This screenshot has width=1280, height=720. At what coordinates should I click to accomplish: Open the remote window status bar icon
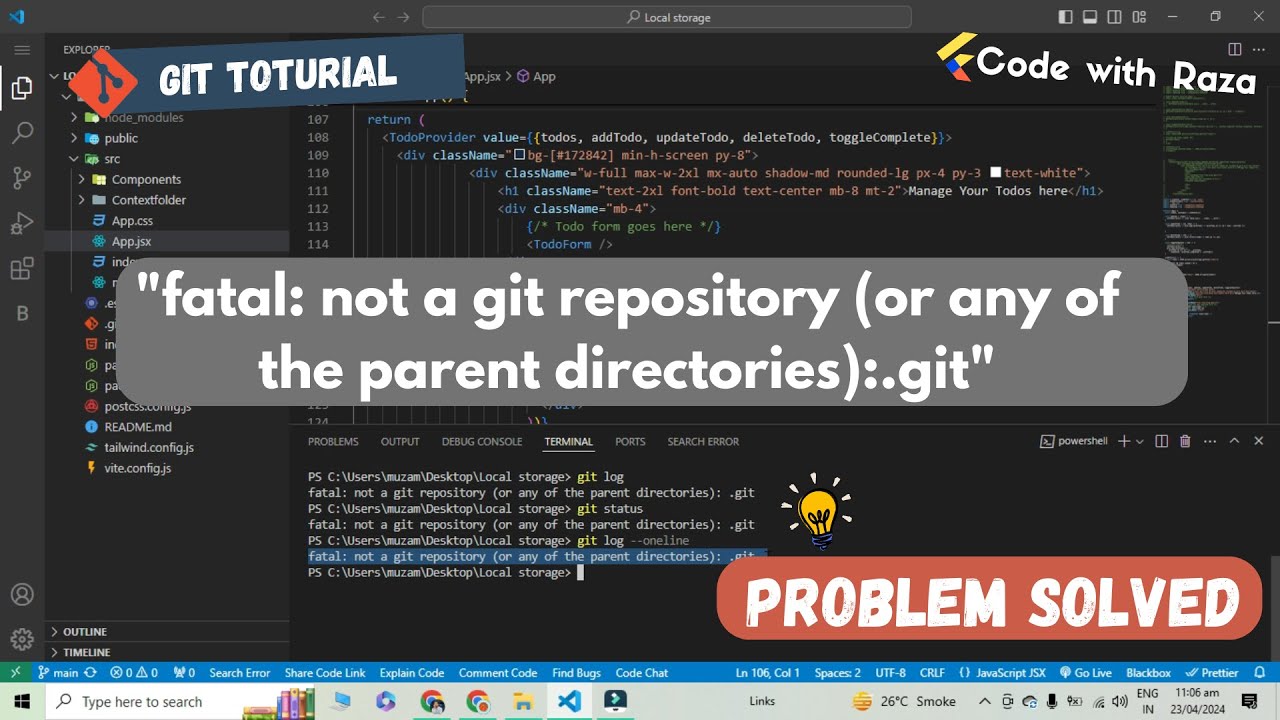[15, 673]
